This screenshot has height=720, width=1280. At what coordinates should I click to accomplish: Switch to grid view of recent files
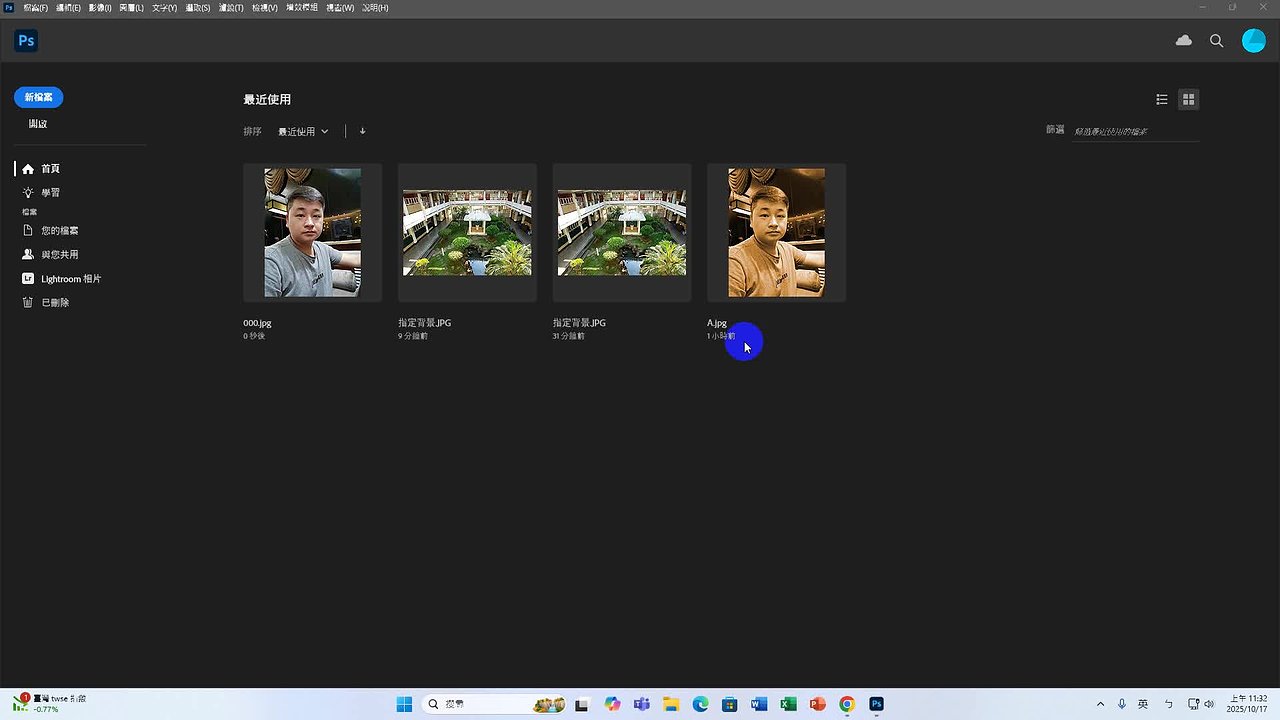coord(1188,99)
